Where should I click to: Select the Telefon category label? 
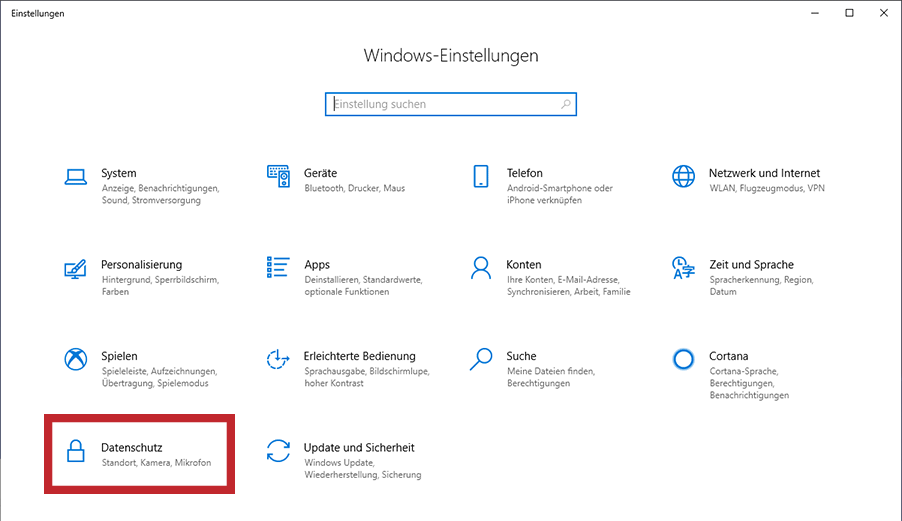(x=525, y=173)
